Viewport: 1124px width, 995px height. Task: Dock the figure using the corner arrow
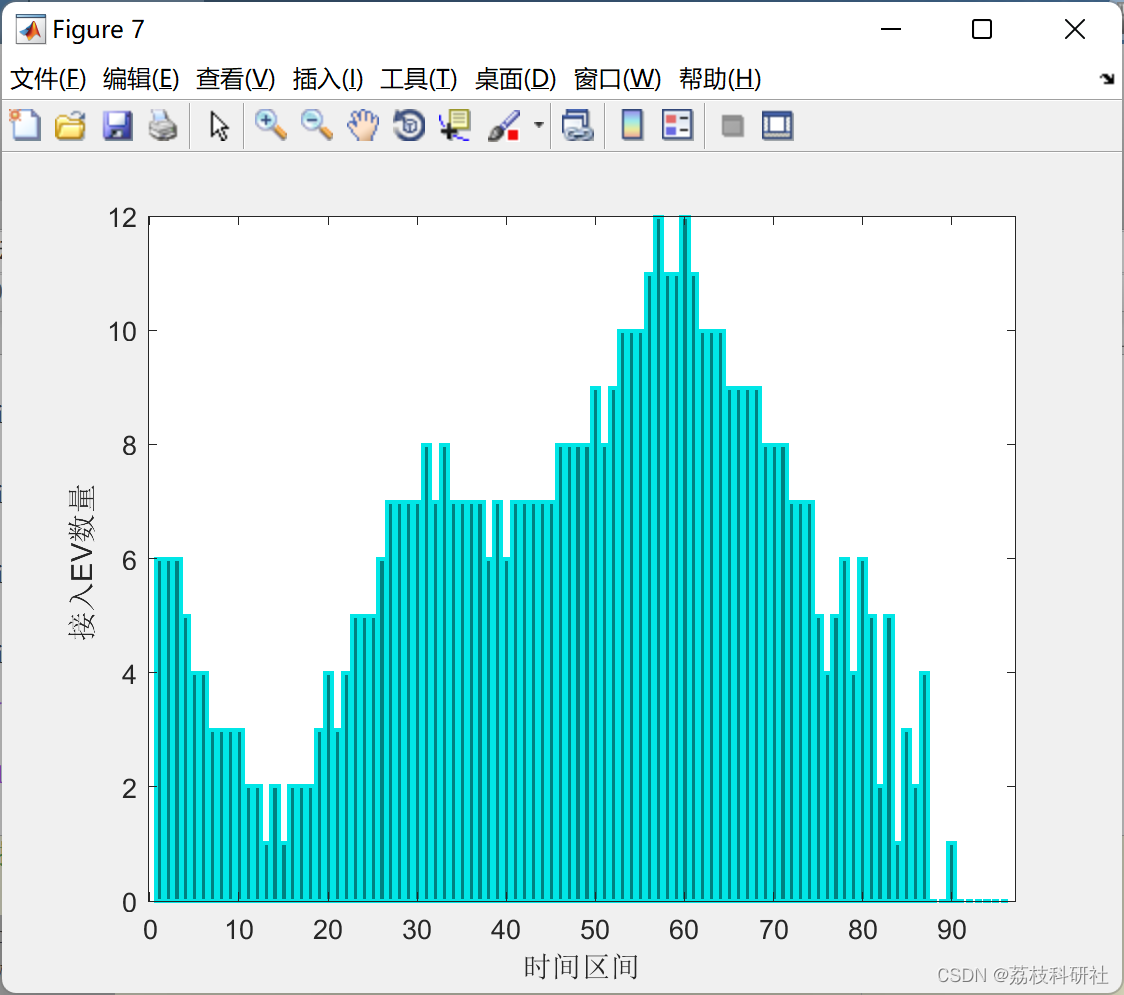1108,79
